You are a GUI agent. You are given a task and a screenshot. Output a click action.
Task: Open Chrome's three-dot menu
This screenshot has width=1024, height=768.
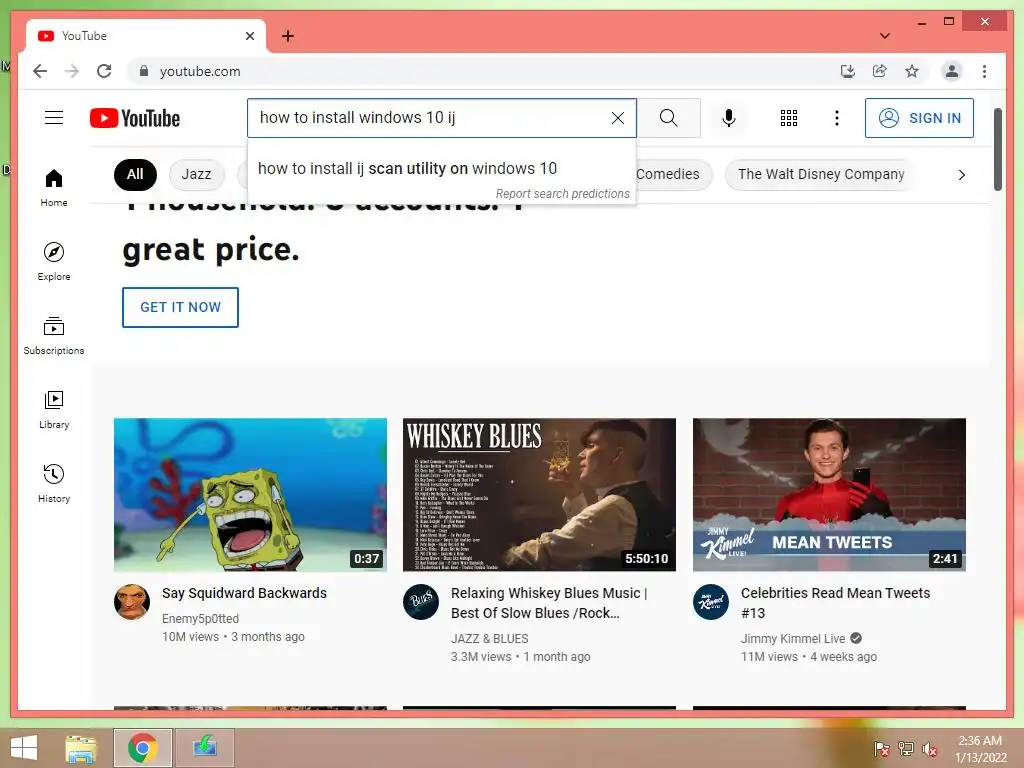point(984,71)
